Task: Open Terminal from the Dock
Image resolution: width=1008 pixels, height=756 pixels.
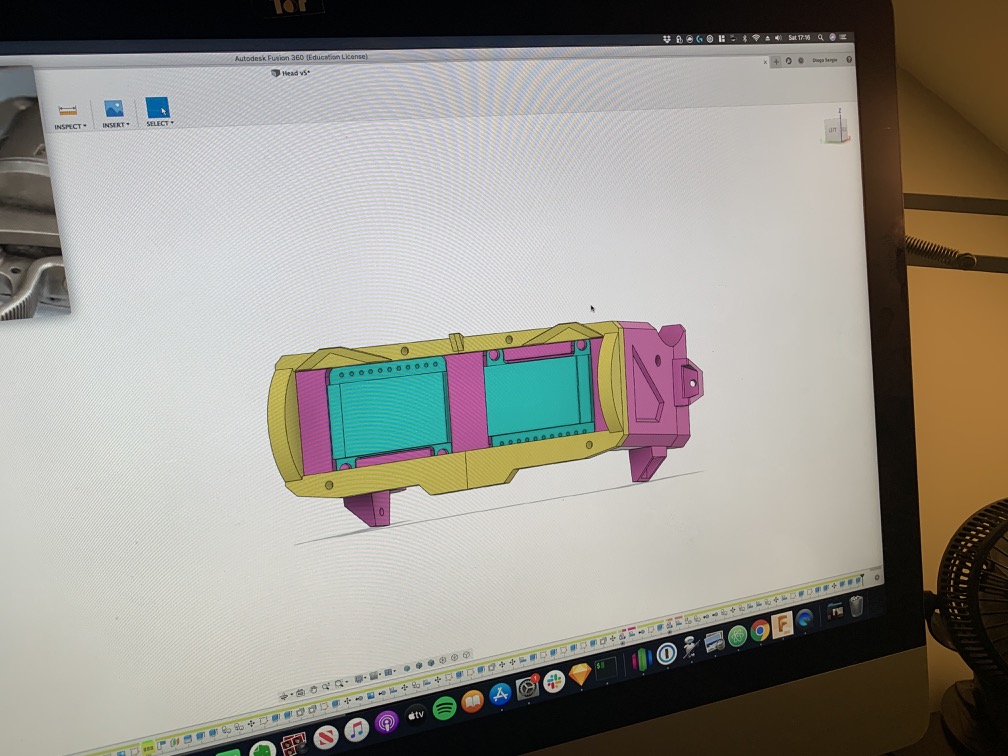Action: tap(606, 667)
